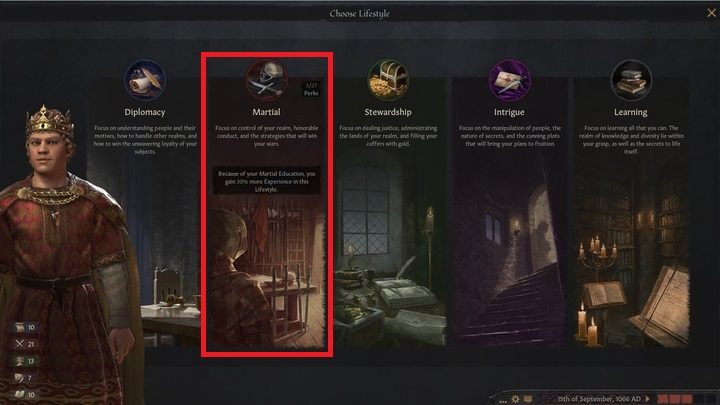Screen dimensions: 720x405
Task: Click the Stewardship treasure chest icon
Action: click(x=388, y=80)
